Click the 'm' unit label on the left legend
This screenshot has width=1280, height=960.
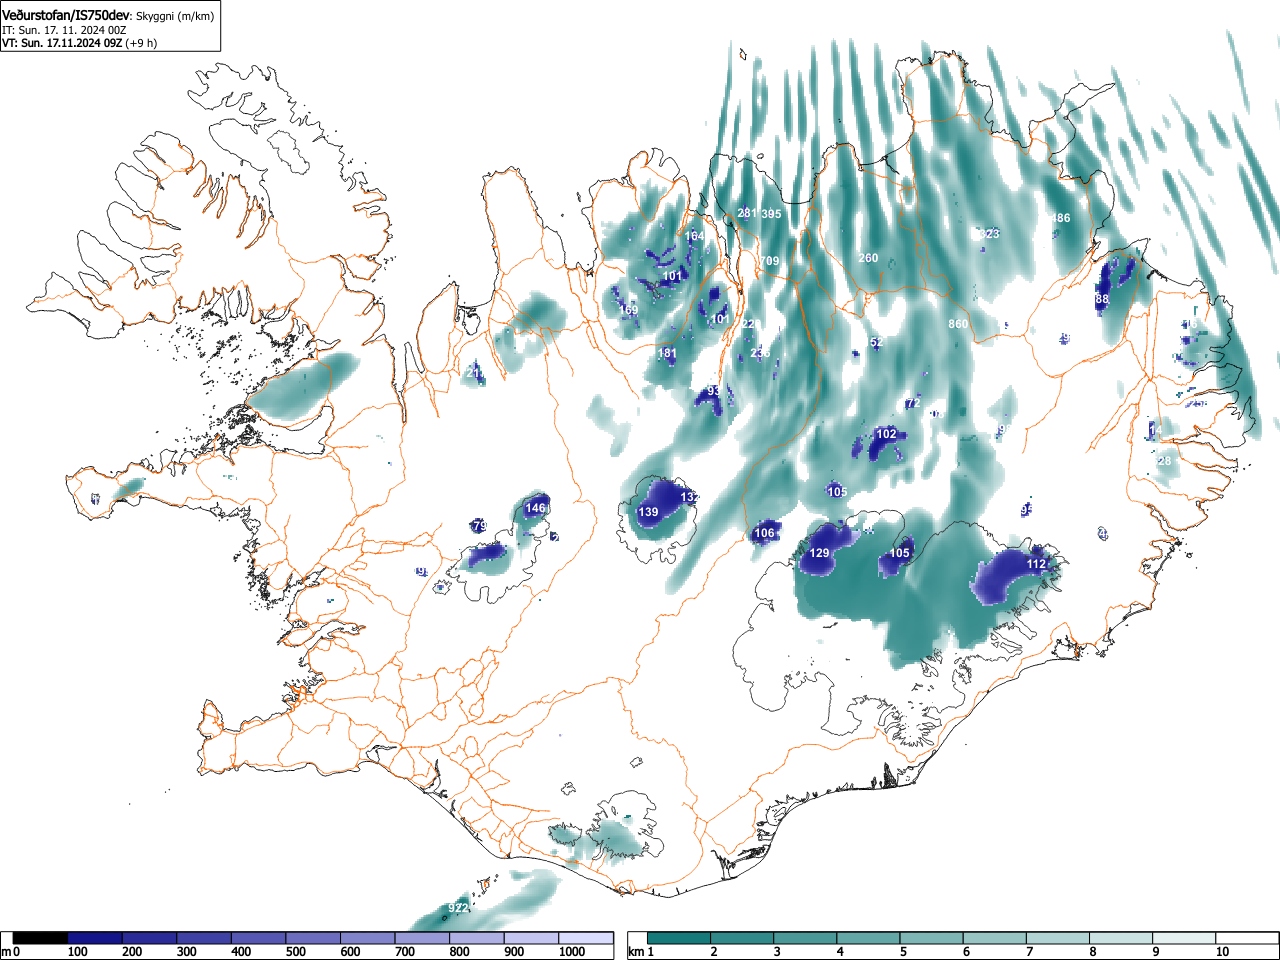[x=6, y=952]
